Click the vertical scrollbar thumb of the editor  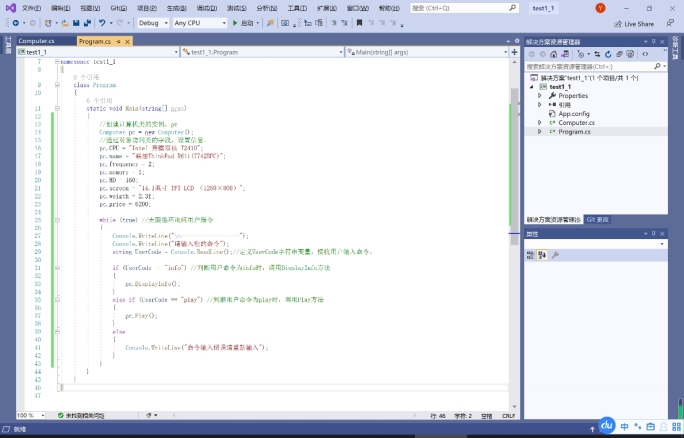pos(514,166)
